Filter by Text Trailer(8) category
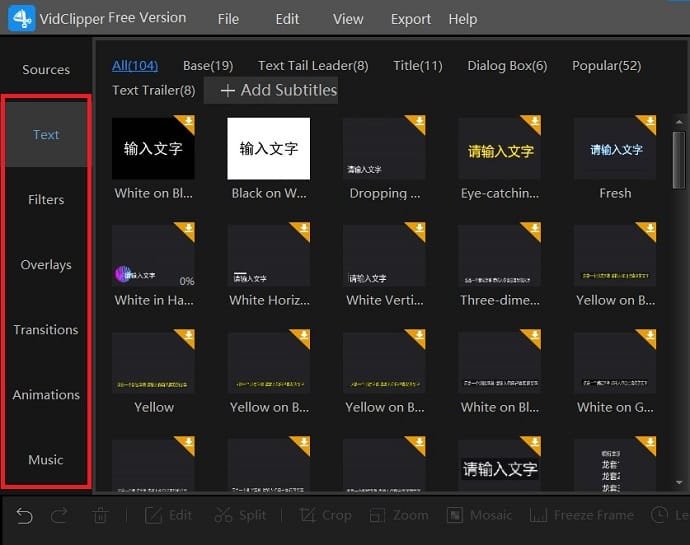This screenshot has width=690, height=545. [x=154, y=90]
